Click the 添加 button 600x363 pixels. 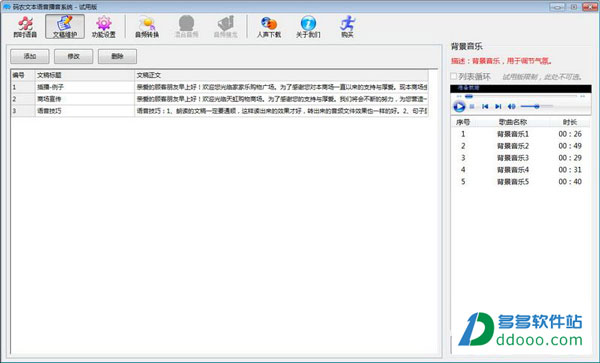pos(30,56)
